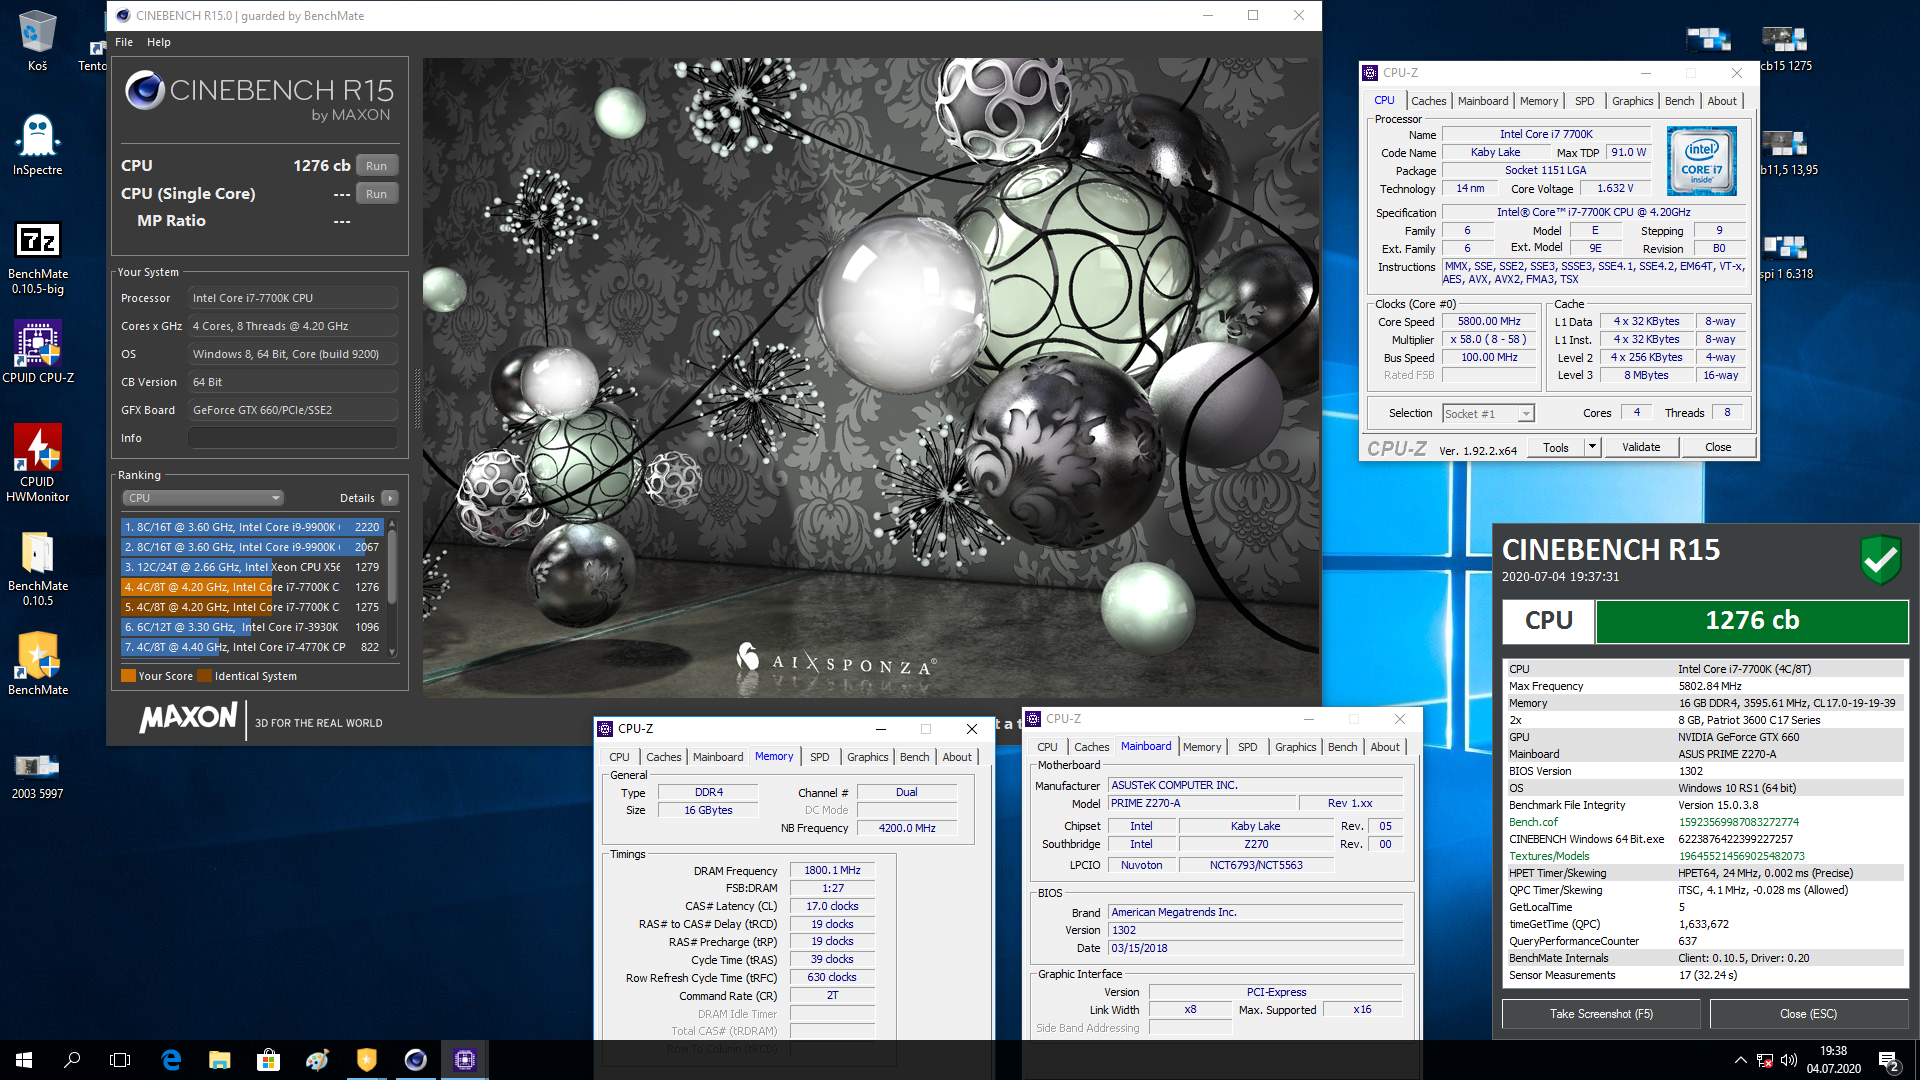1920x1080 pixels.
Task: Open the '2003 5997' screenshot file icon
Action: click(38, 777)
